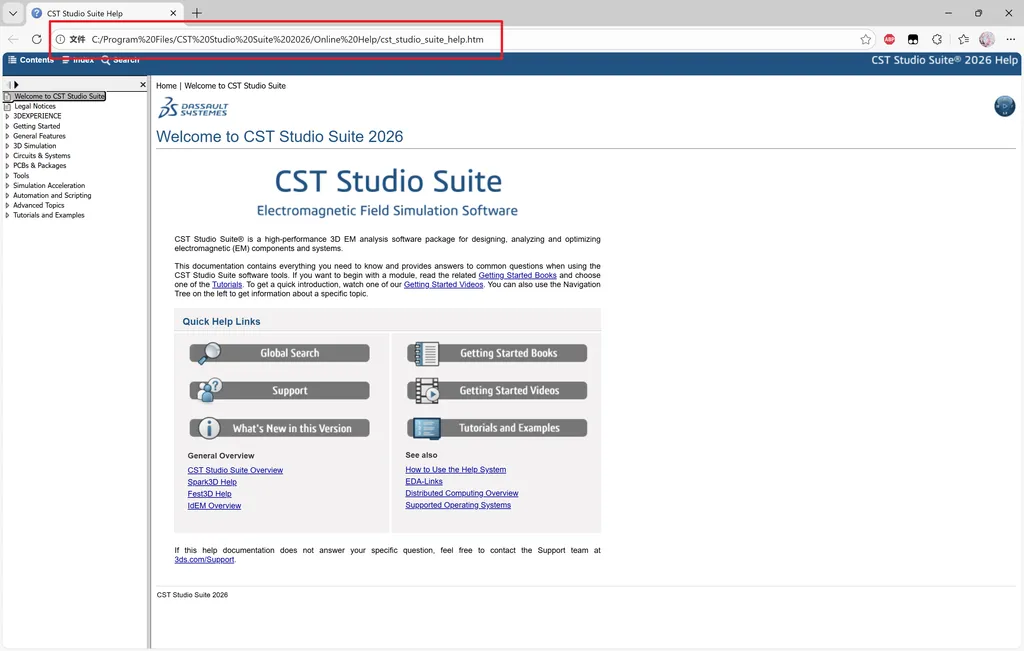Click the round blue play icon at top right

tap(1004, 106)
